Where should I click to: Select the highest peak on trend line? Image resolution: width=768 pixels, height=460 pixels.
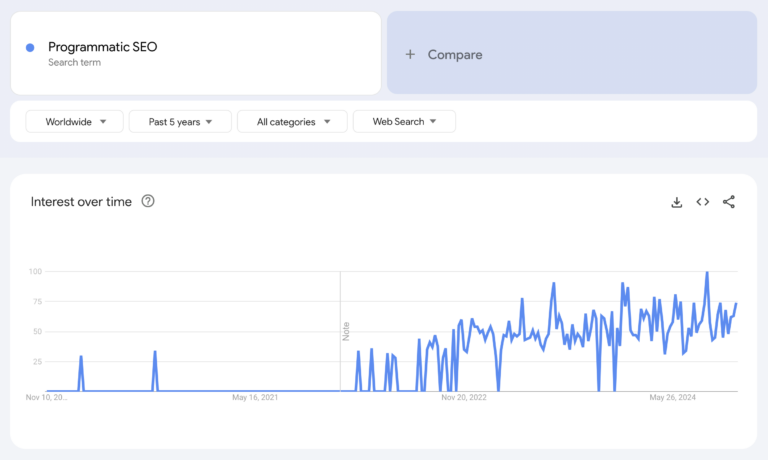pyautogui.click(x=707, y=273)
